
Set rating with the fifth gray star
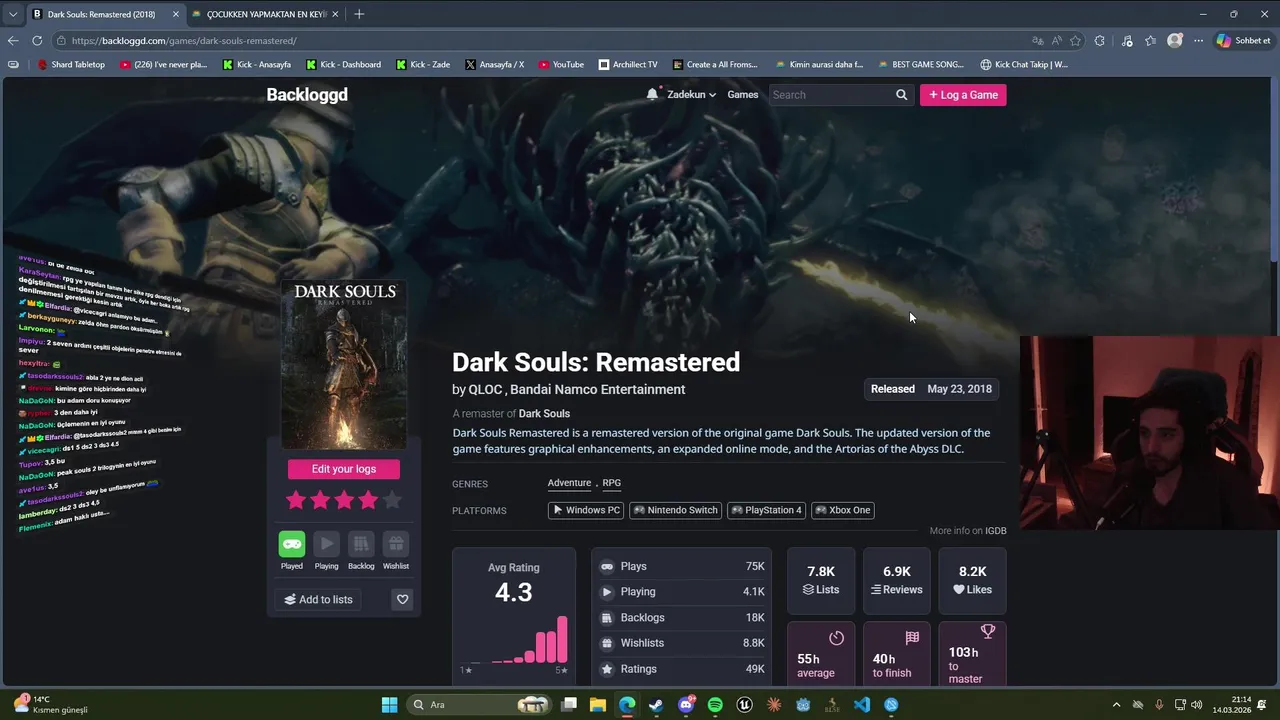pyautogui.click(x=392, y=500)
